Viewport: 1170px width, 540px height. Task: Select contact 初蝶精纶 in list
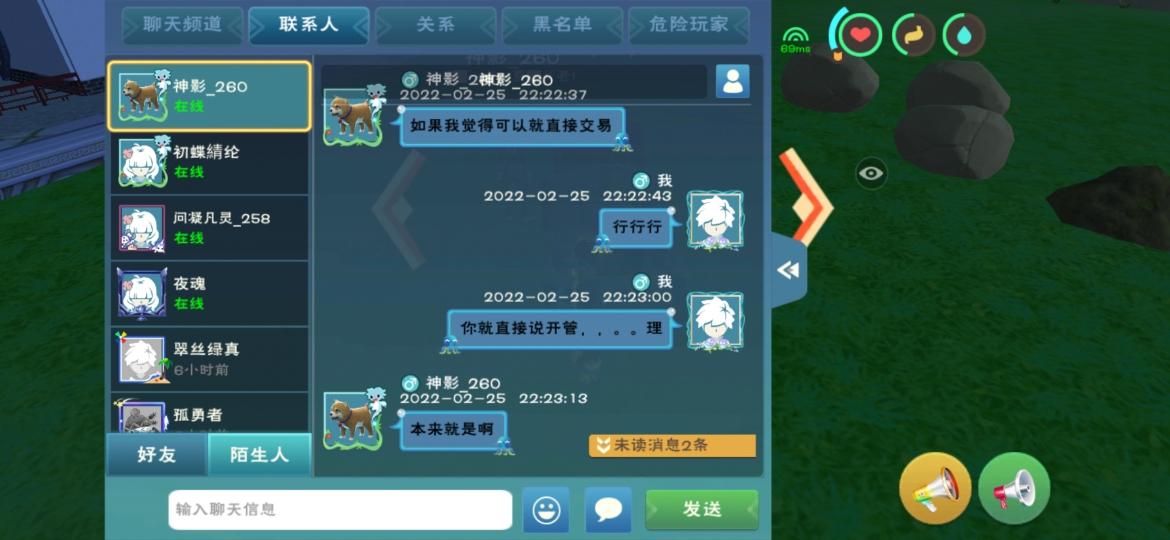pos(209,162)
